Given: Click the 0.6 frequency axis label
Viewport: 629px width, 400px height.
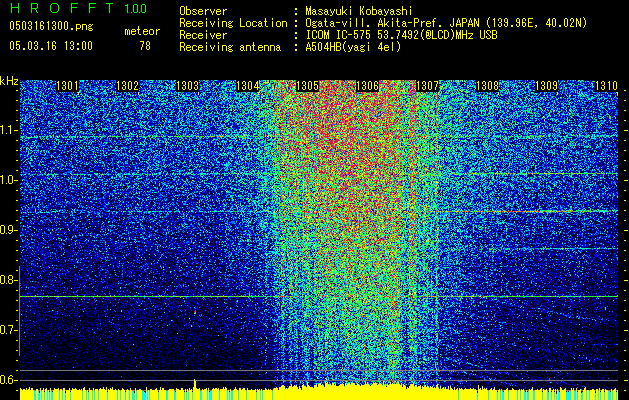Looking at the screenshot, I should 8,380.
